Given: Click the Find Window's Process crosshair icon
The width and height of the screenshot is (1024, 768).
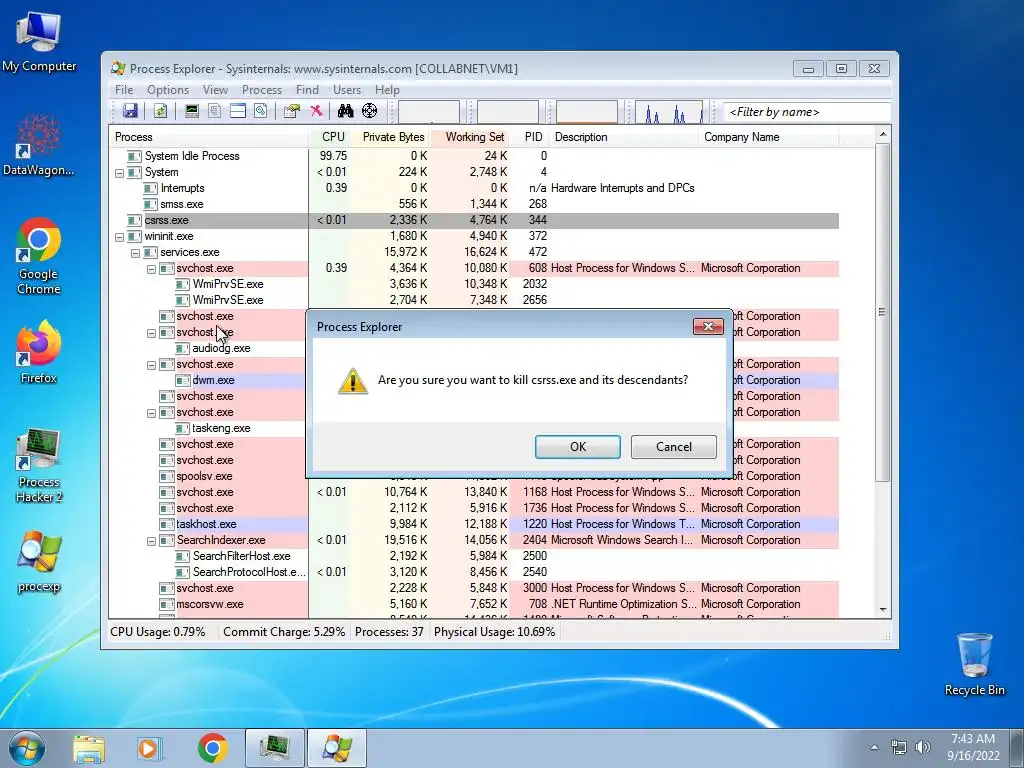Looking at the screenshot, I should click(370, 111).
